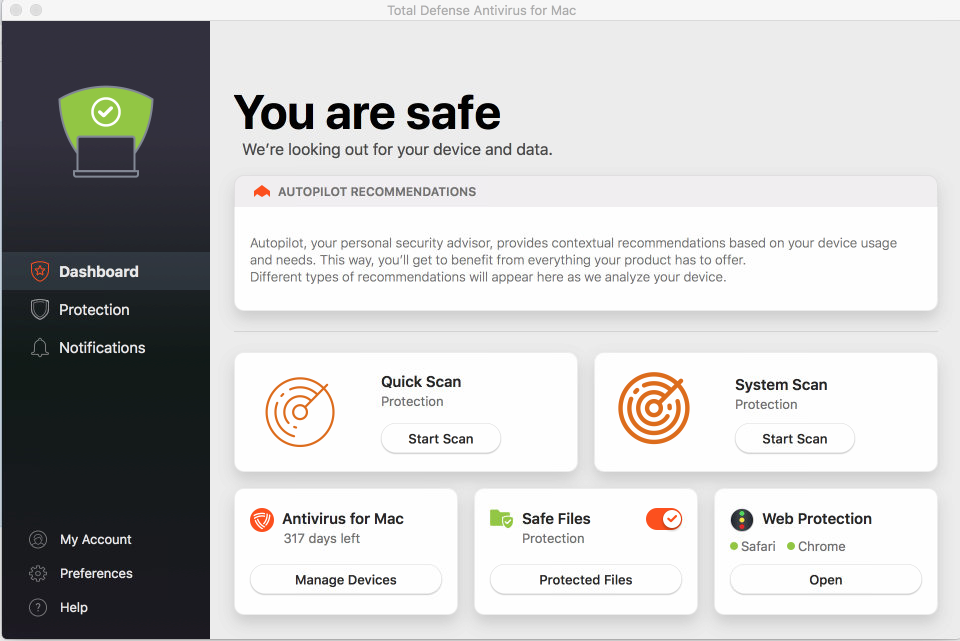This screenshot has width=960, height=641.
Task: Click the Preferences gear icon
Action: (x=39, y=573)
